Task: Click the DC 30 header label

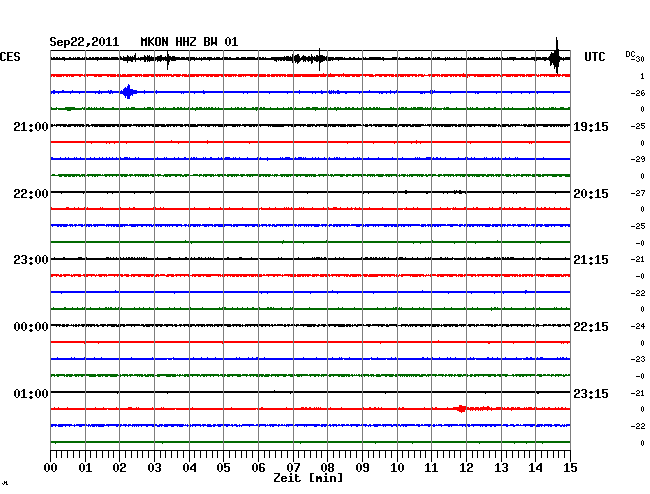Action: click(635, 56)
